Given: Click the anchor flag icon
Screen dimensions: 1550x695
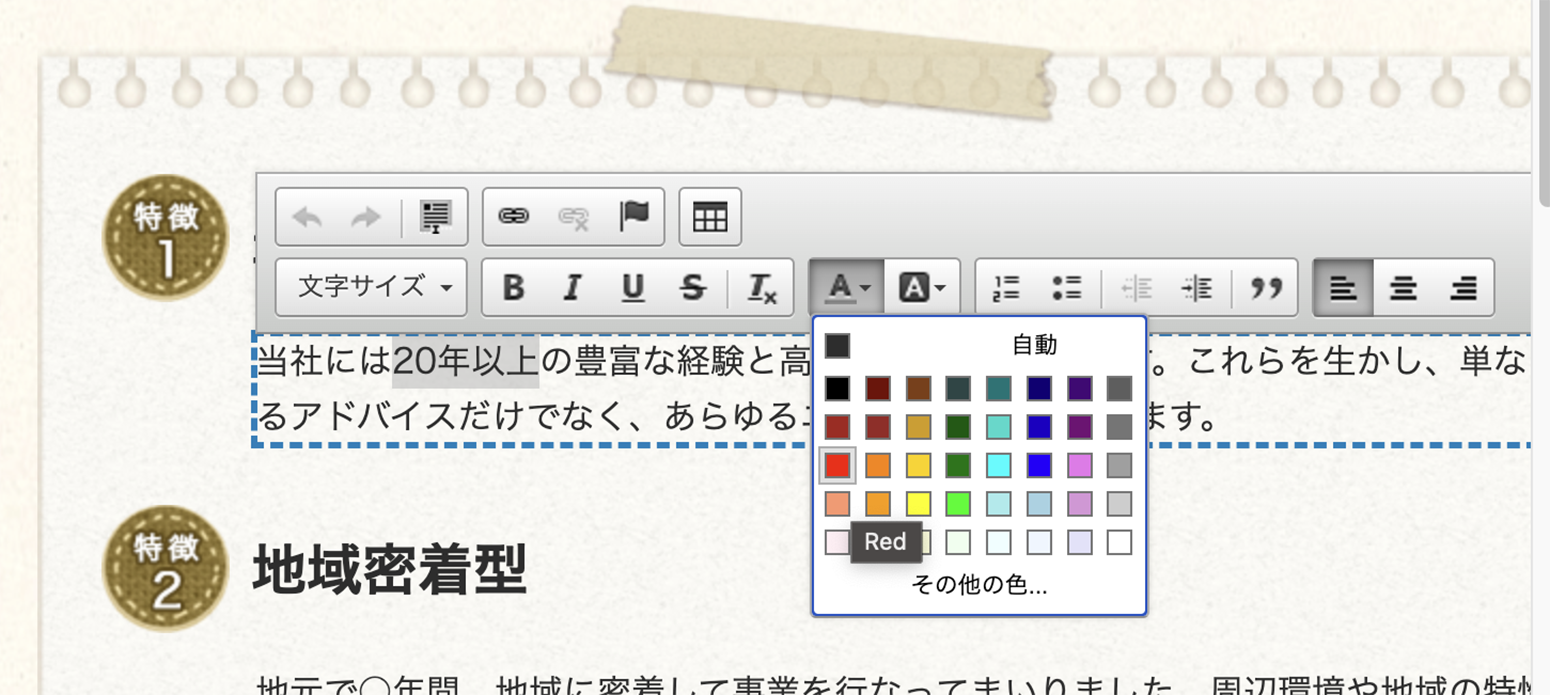Looking at the screenshot, I should (634, 217).
